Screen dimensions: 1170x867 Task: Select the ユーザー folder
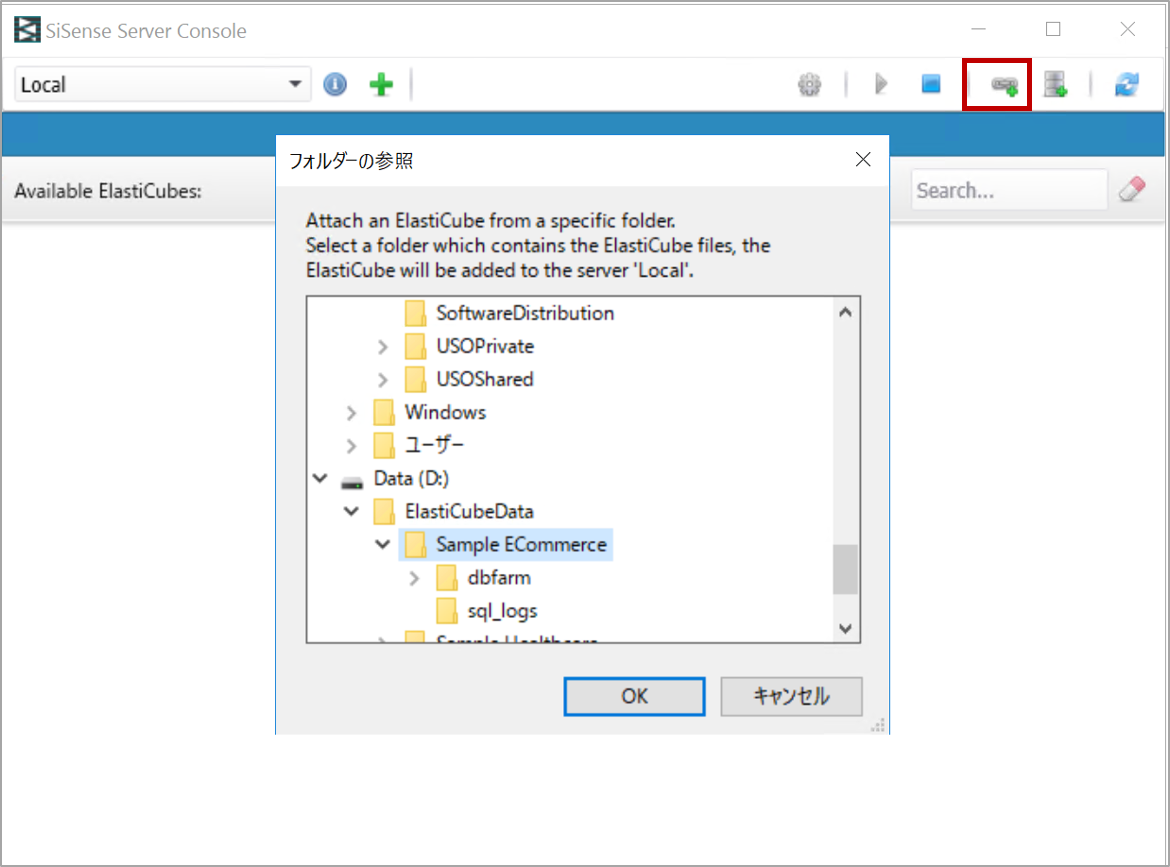[x=434, y=445]
